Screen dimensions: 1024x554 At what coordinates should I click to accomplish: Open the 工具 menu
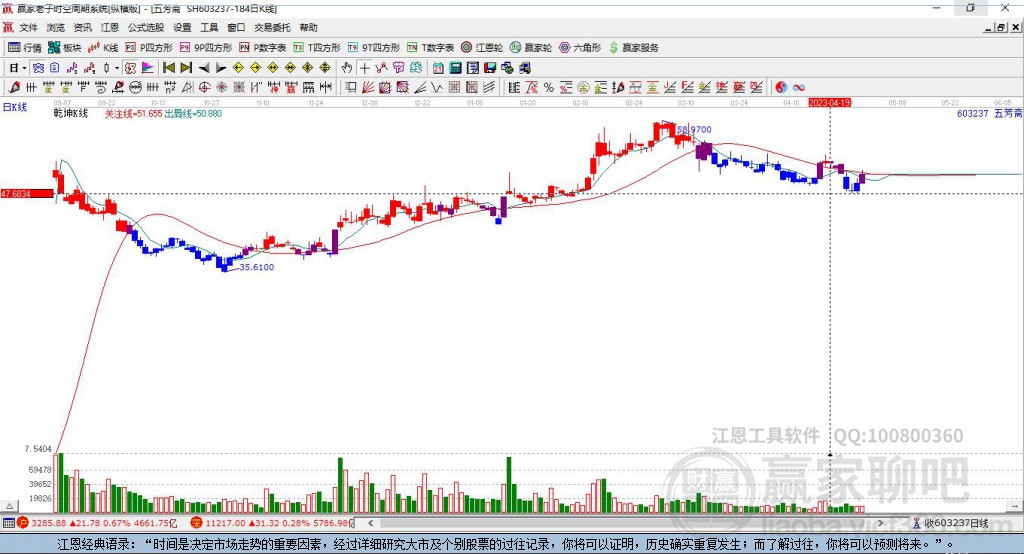coord(209,27)
